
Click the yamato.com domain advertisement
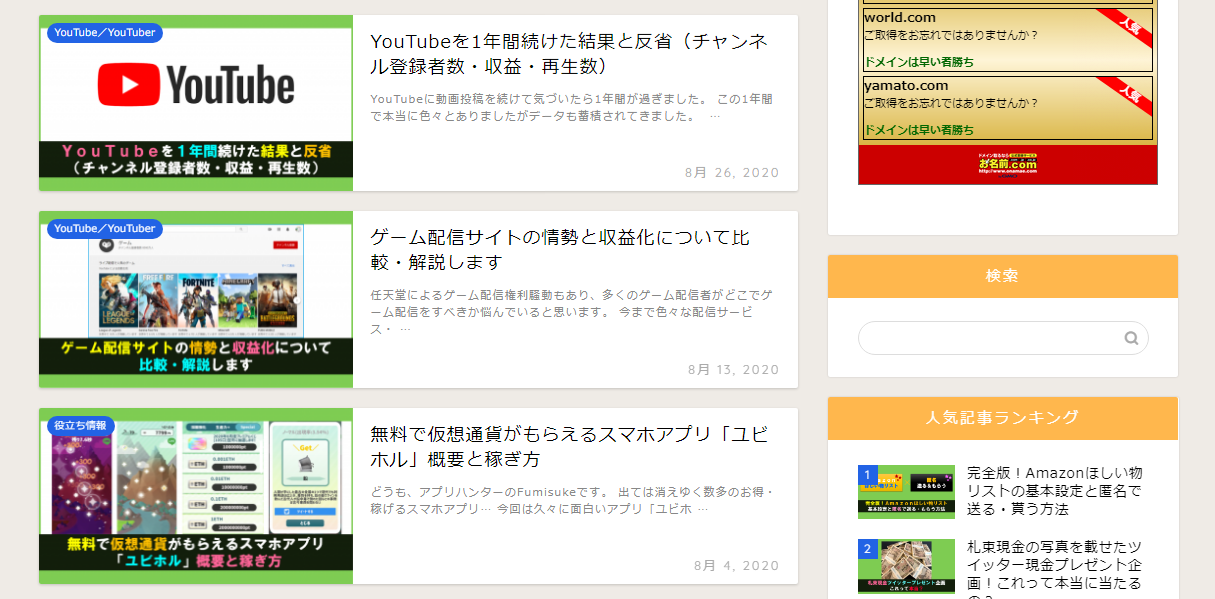point(1007,107)
